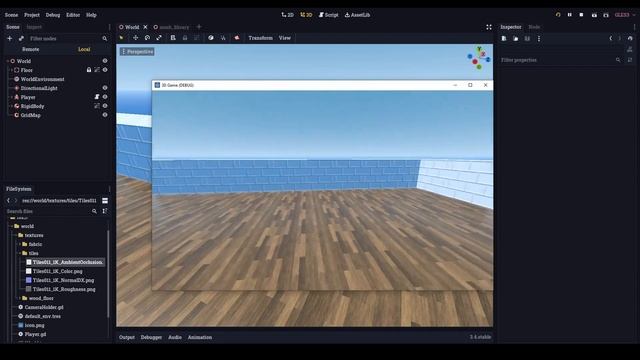Go to previous edited object in Inspector
640x360 pixels.
tap(611, 38)
